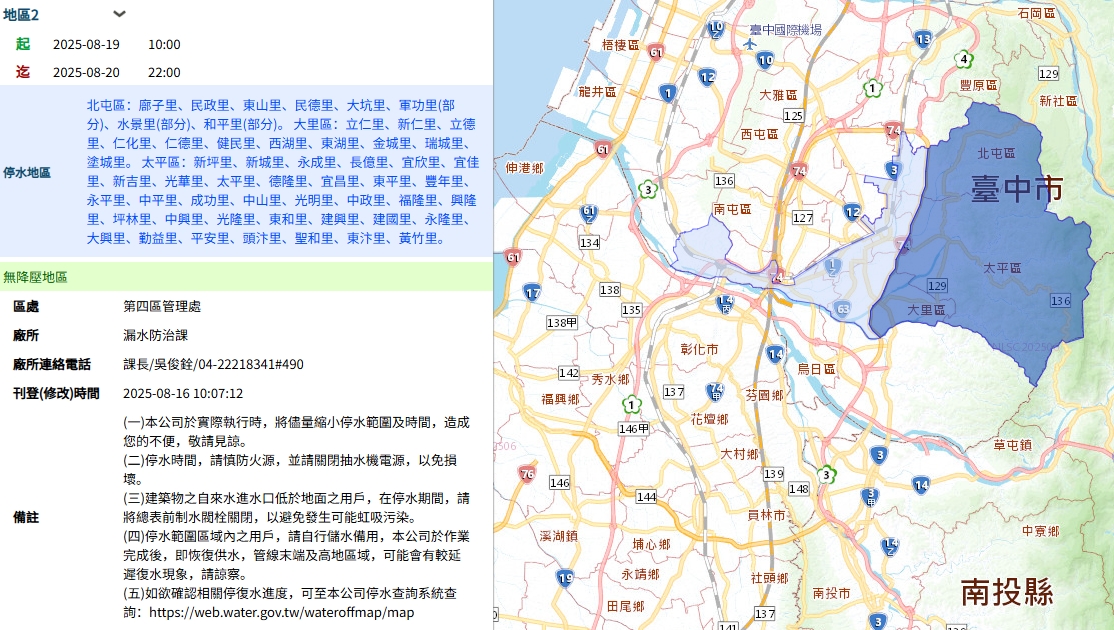Select the county road 127 marker
Image resolution: width=1114 pixels, height=630 pixels.
[x=802, y=218]
